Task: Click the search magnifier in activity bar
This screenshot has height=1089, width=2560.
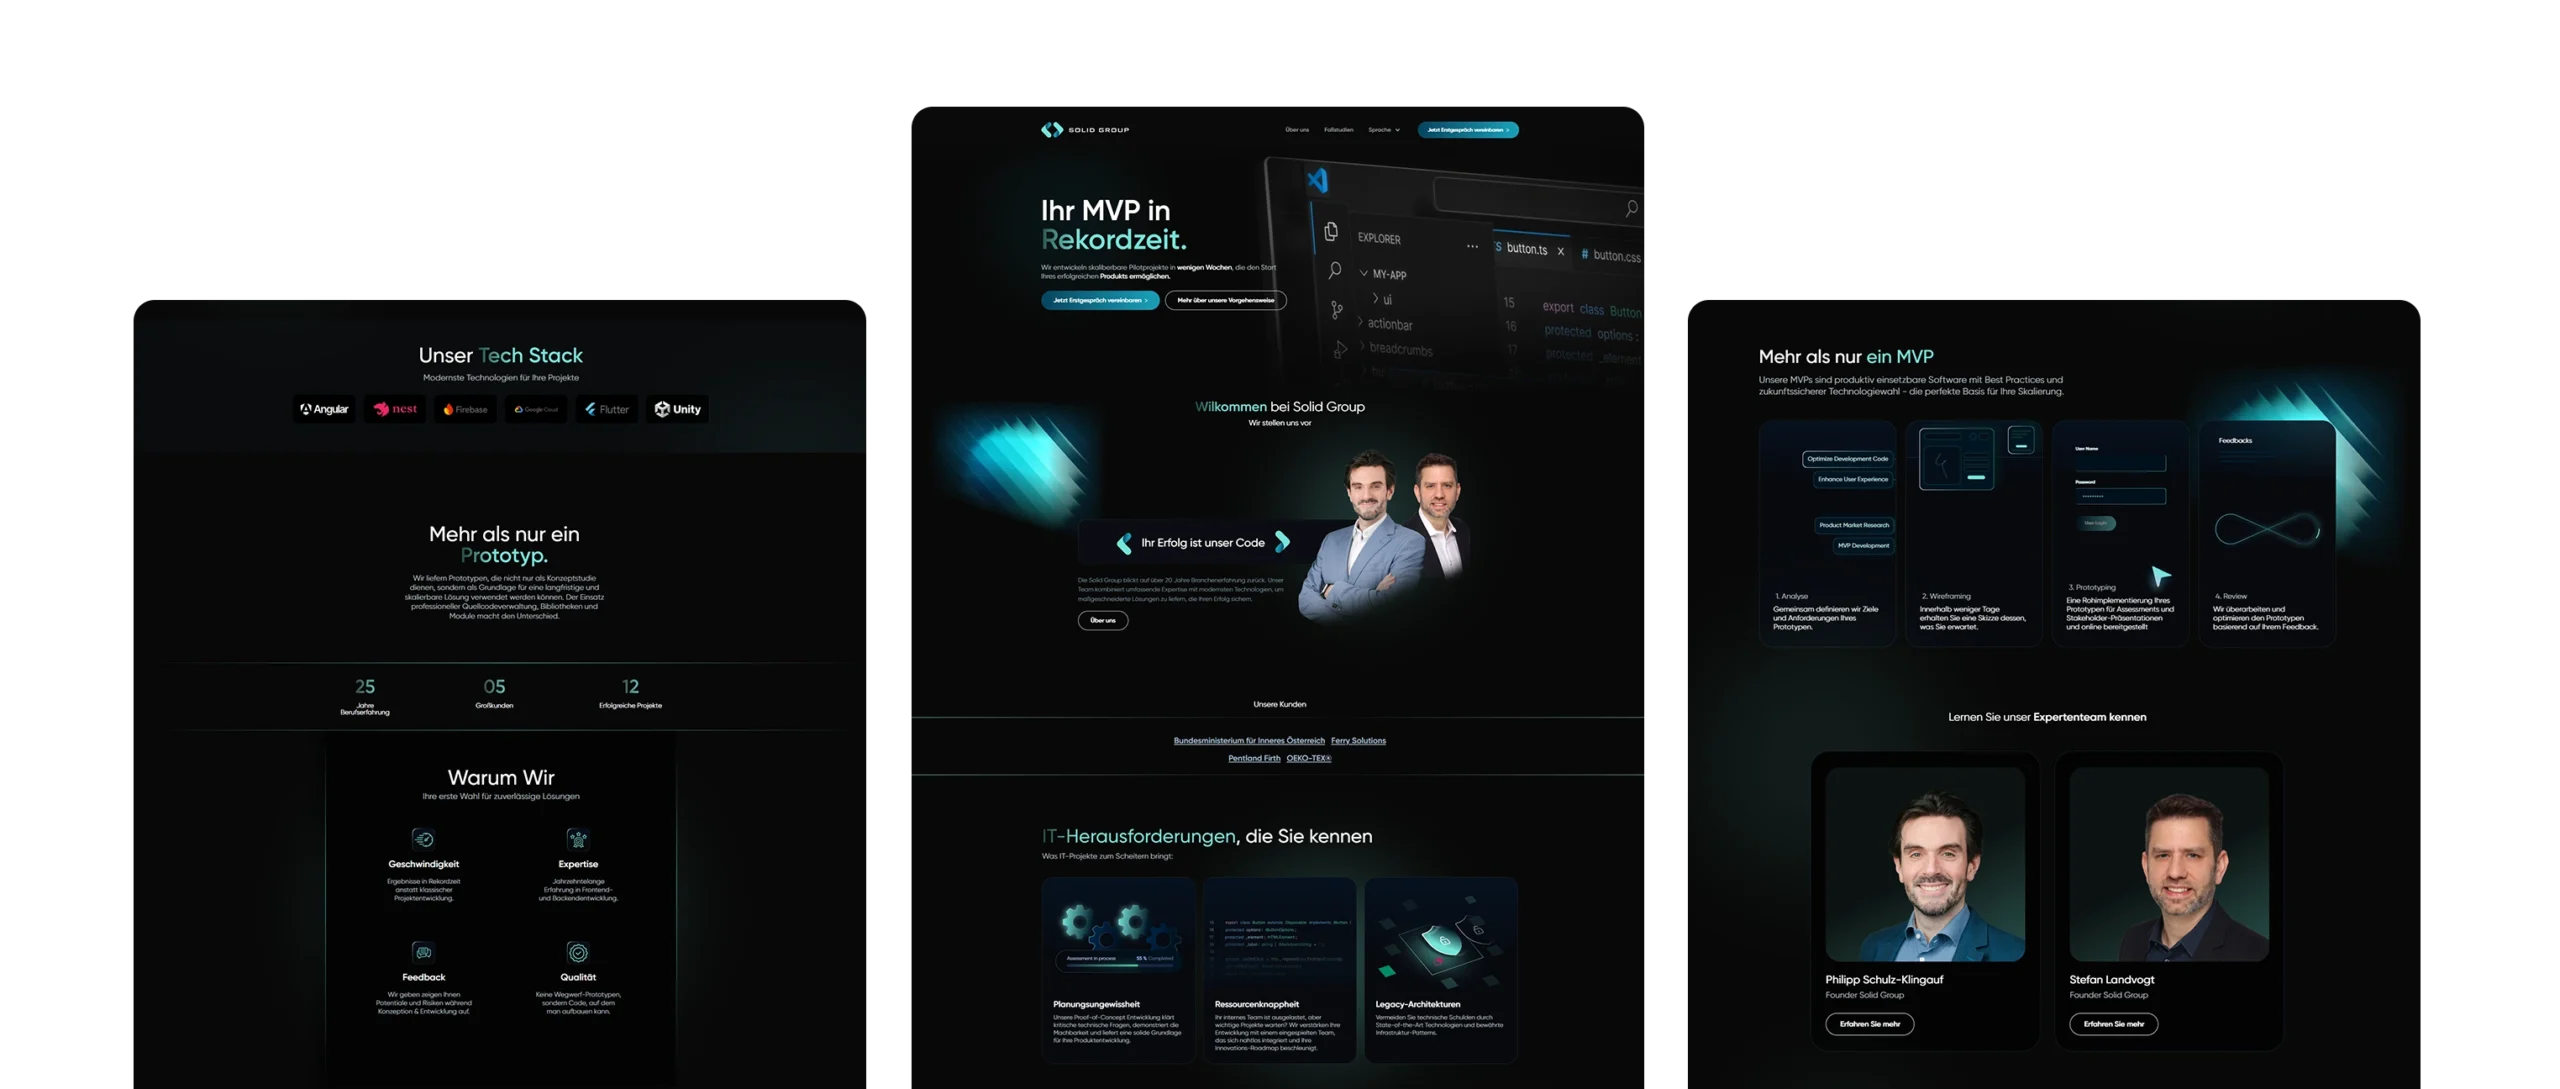Action: pyautogui.click(x=1334, y=270)
